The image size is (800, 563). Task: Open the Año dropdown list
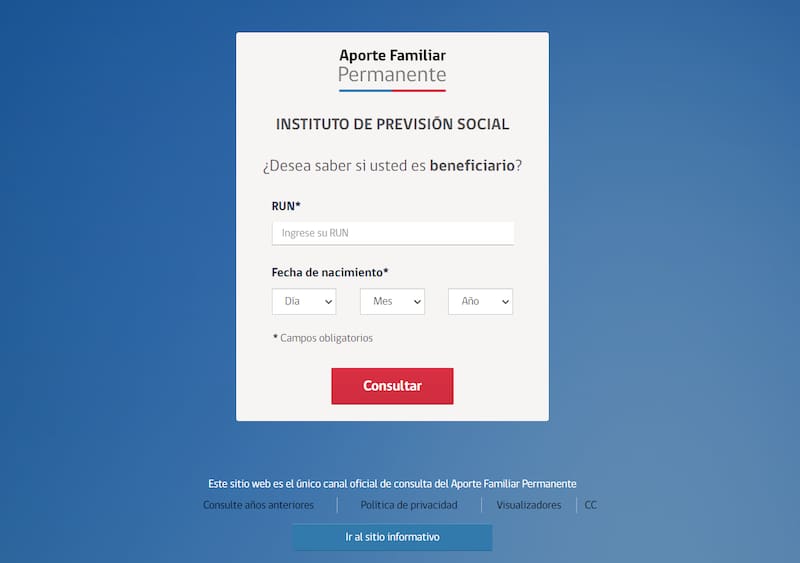pyautogui.click(x=480, y=301)
